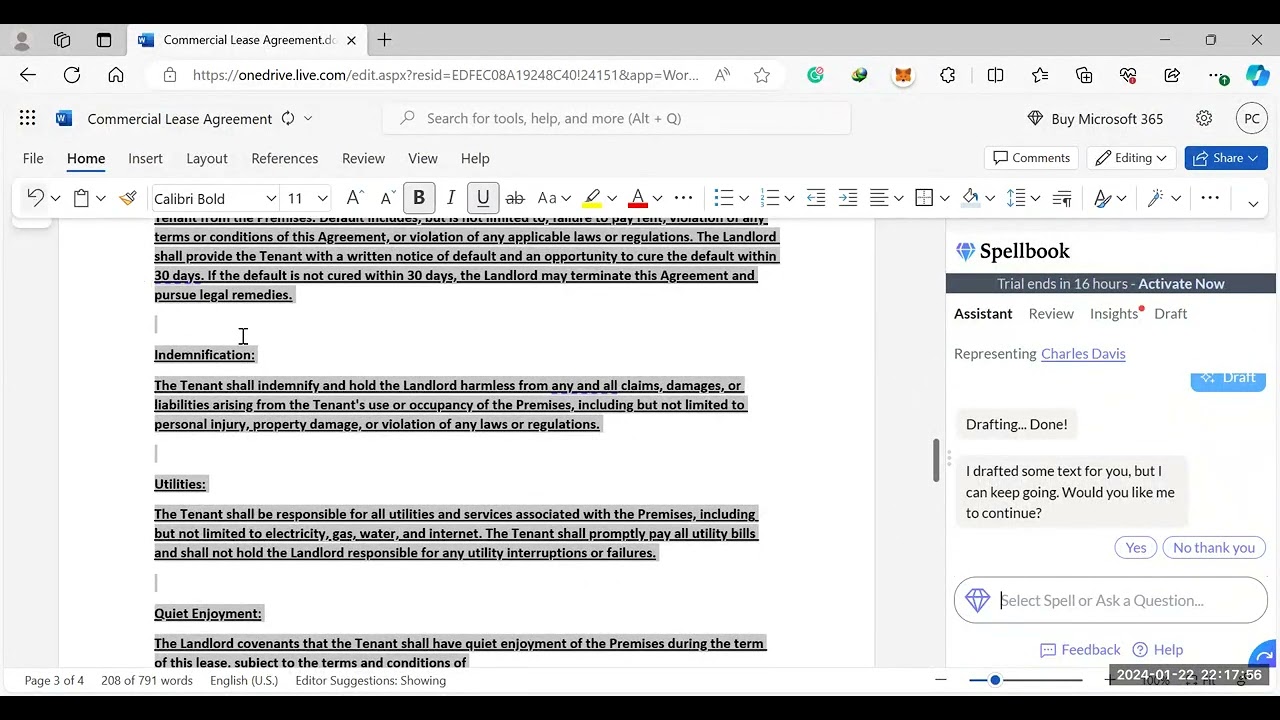Viewport: 1280px width, 720px height.
Task: Toggle Underline formatting
Action: click(483, 198)
